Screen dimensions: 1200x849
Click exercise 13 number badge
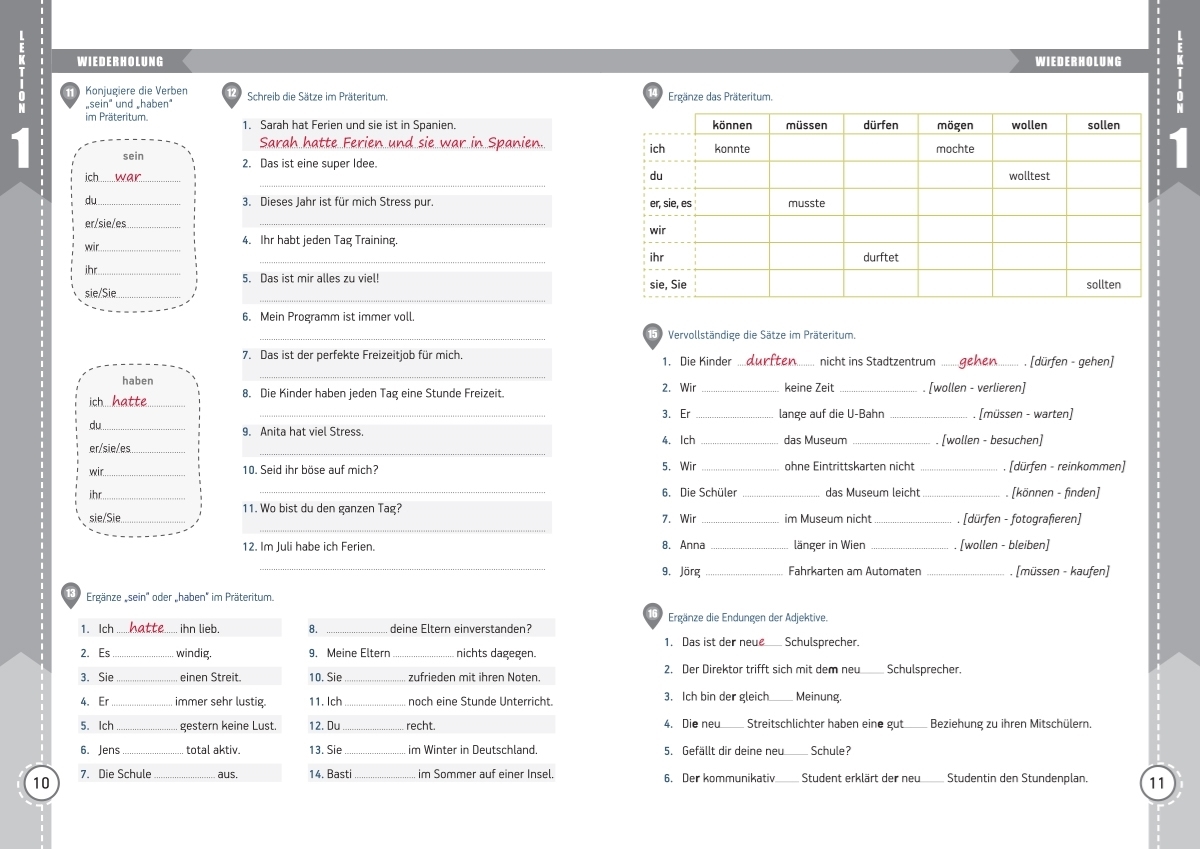pyautogui.click(x=69, y=594)
